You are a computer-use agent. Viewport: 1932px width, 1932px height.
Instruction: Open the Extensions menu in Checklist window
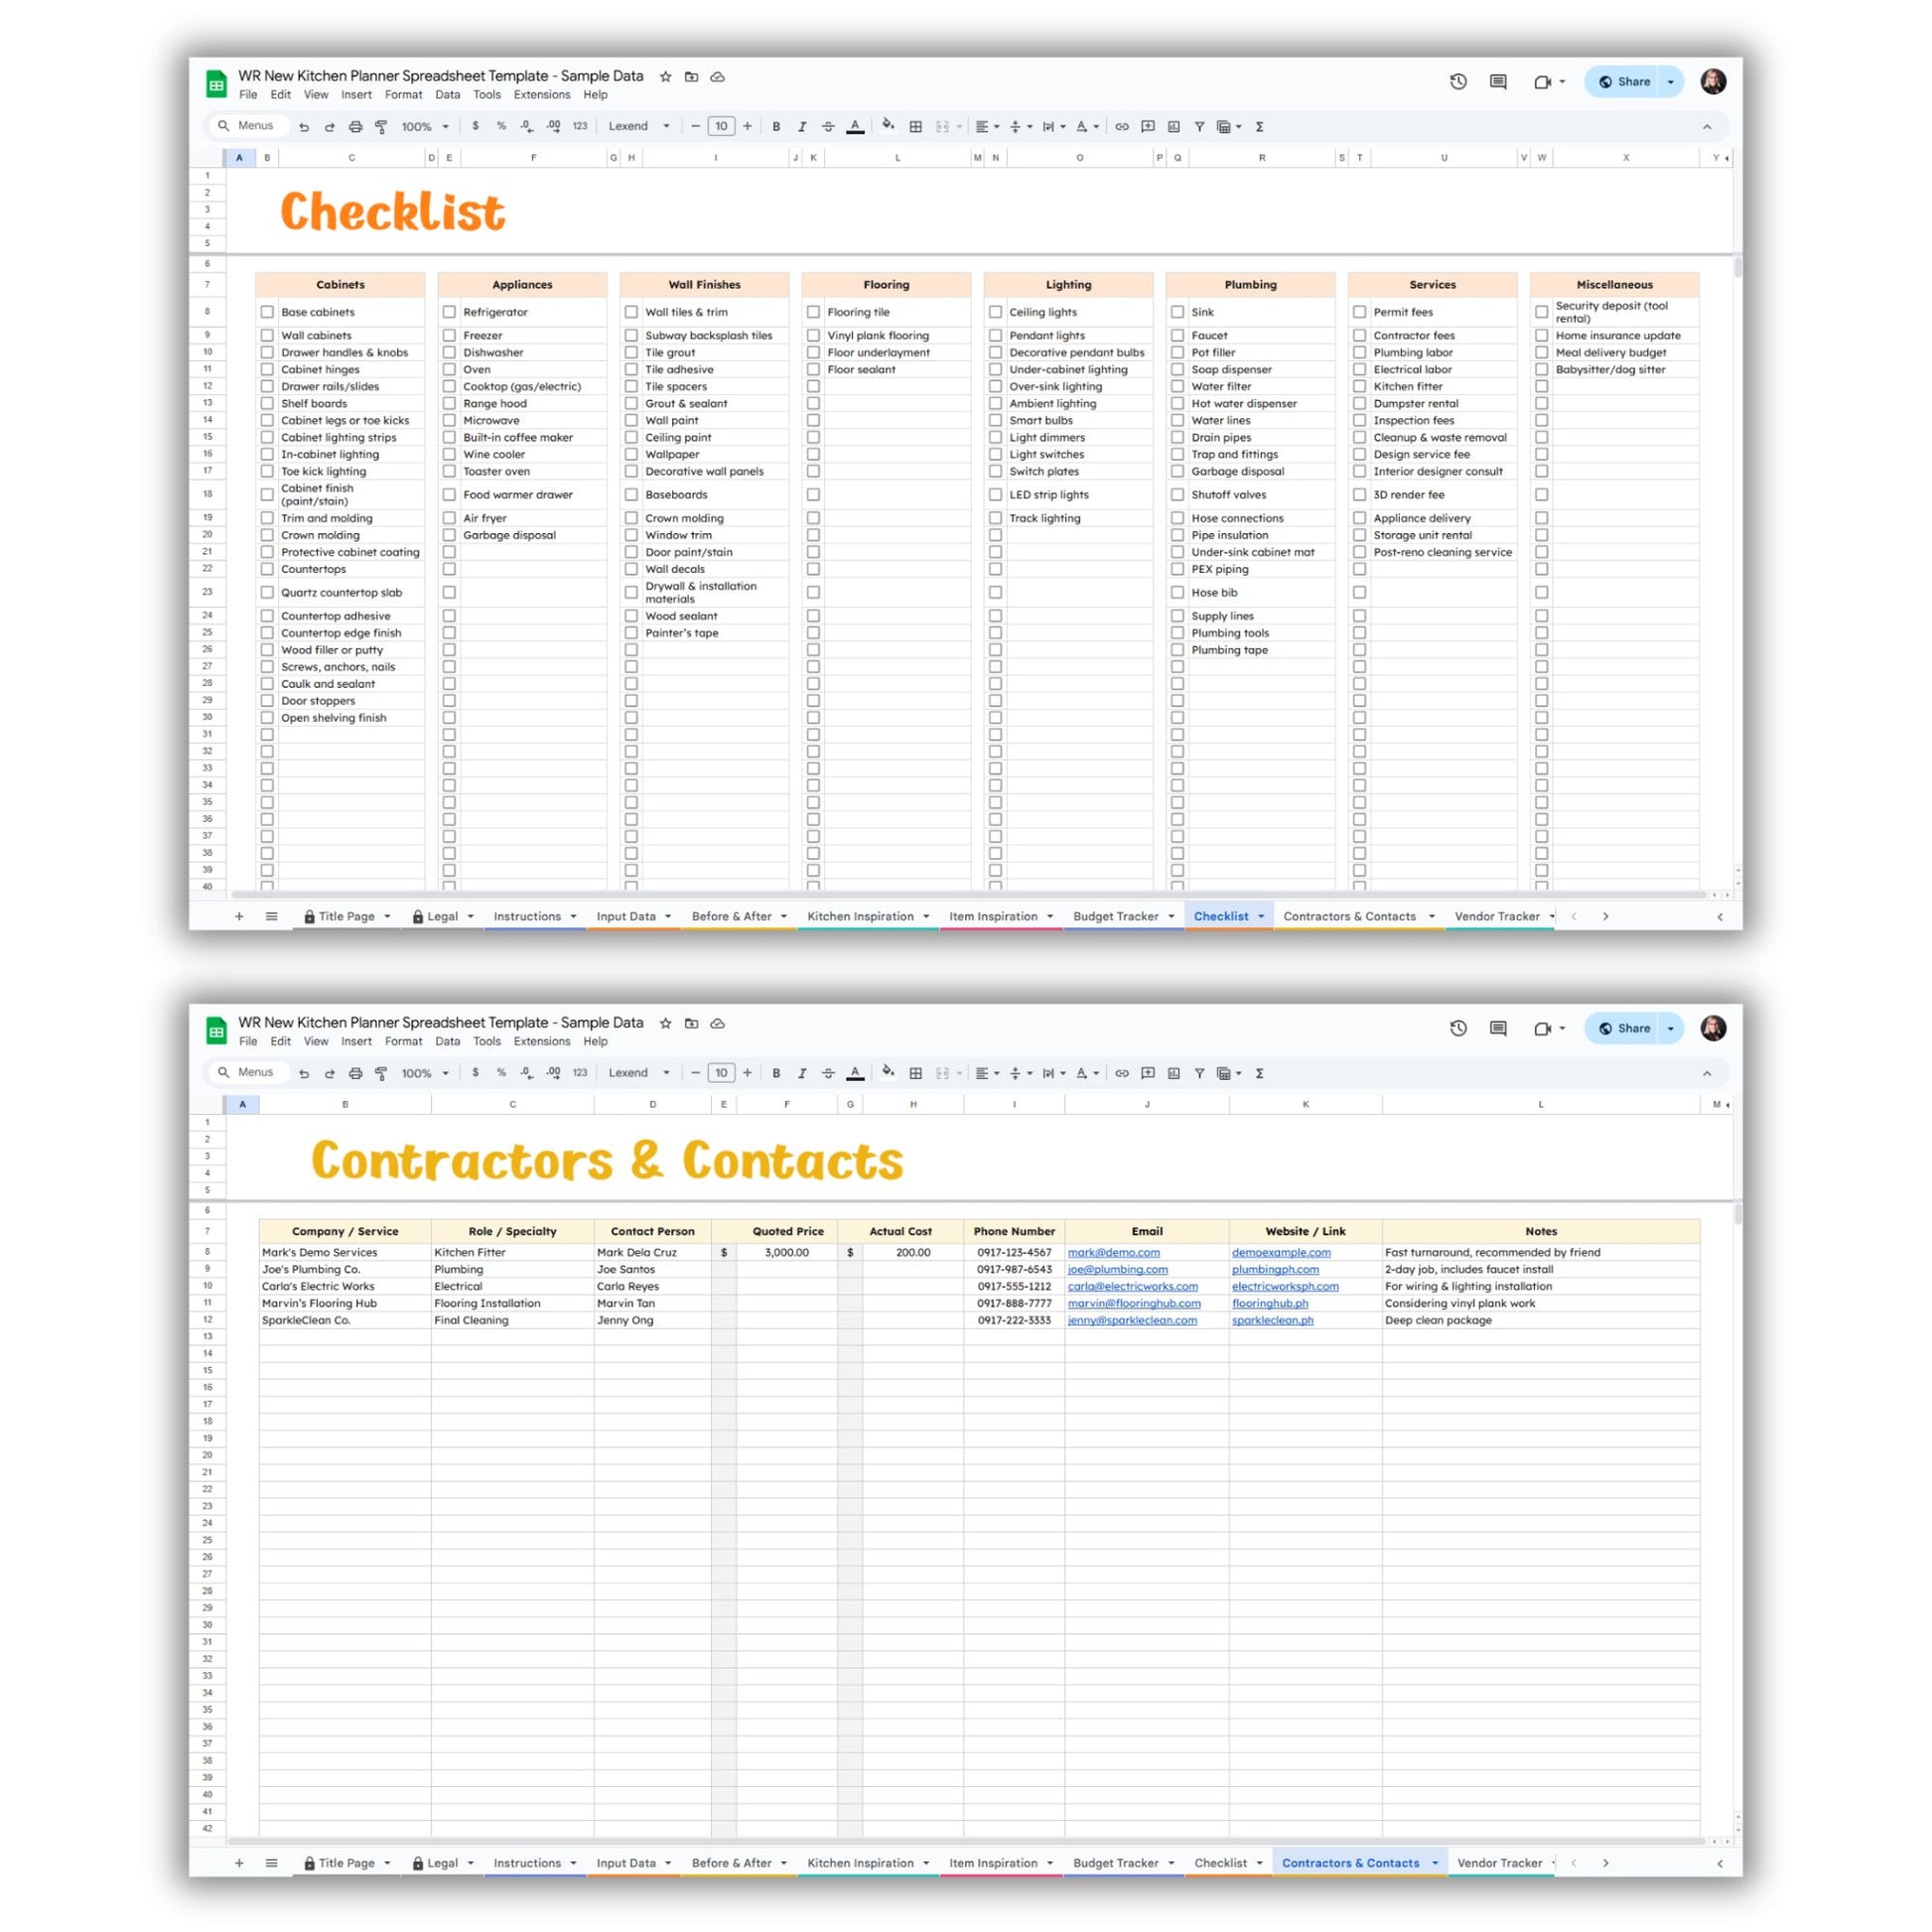click(x=541, y=95)
